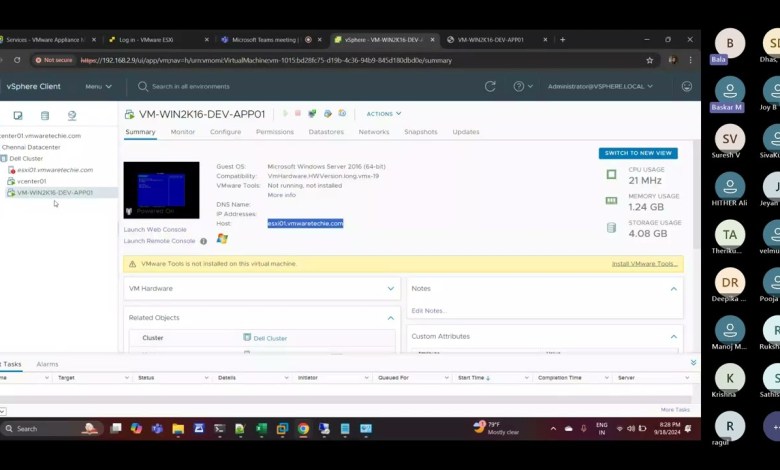Switch to the Monitor tab
Image resolution: width=780 pixels, height=470 pixels.
183,132
